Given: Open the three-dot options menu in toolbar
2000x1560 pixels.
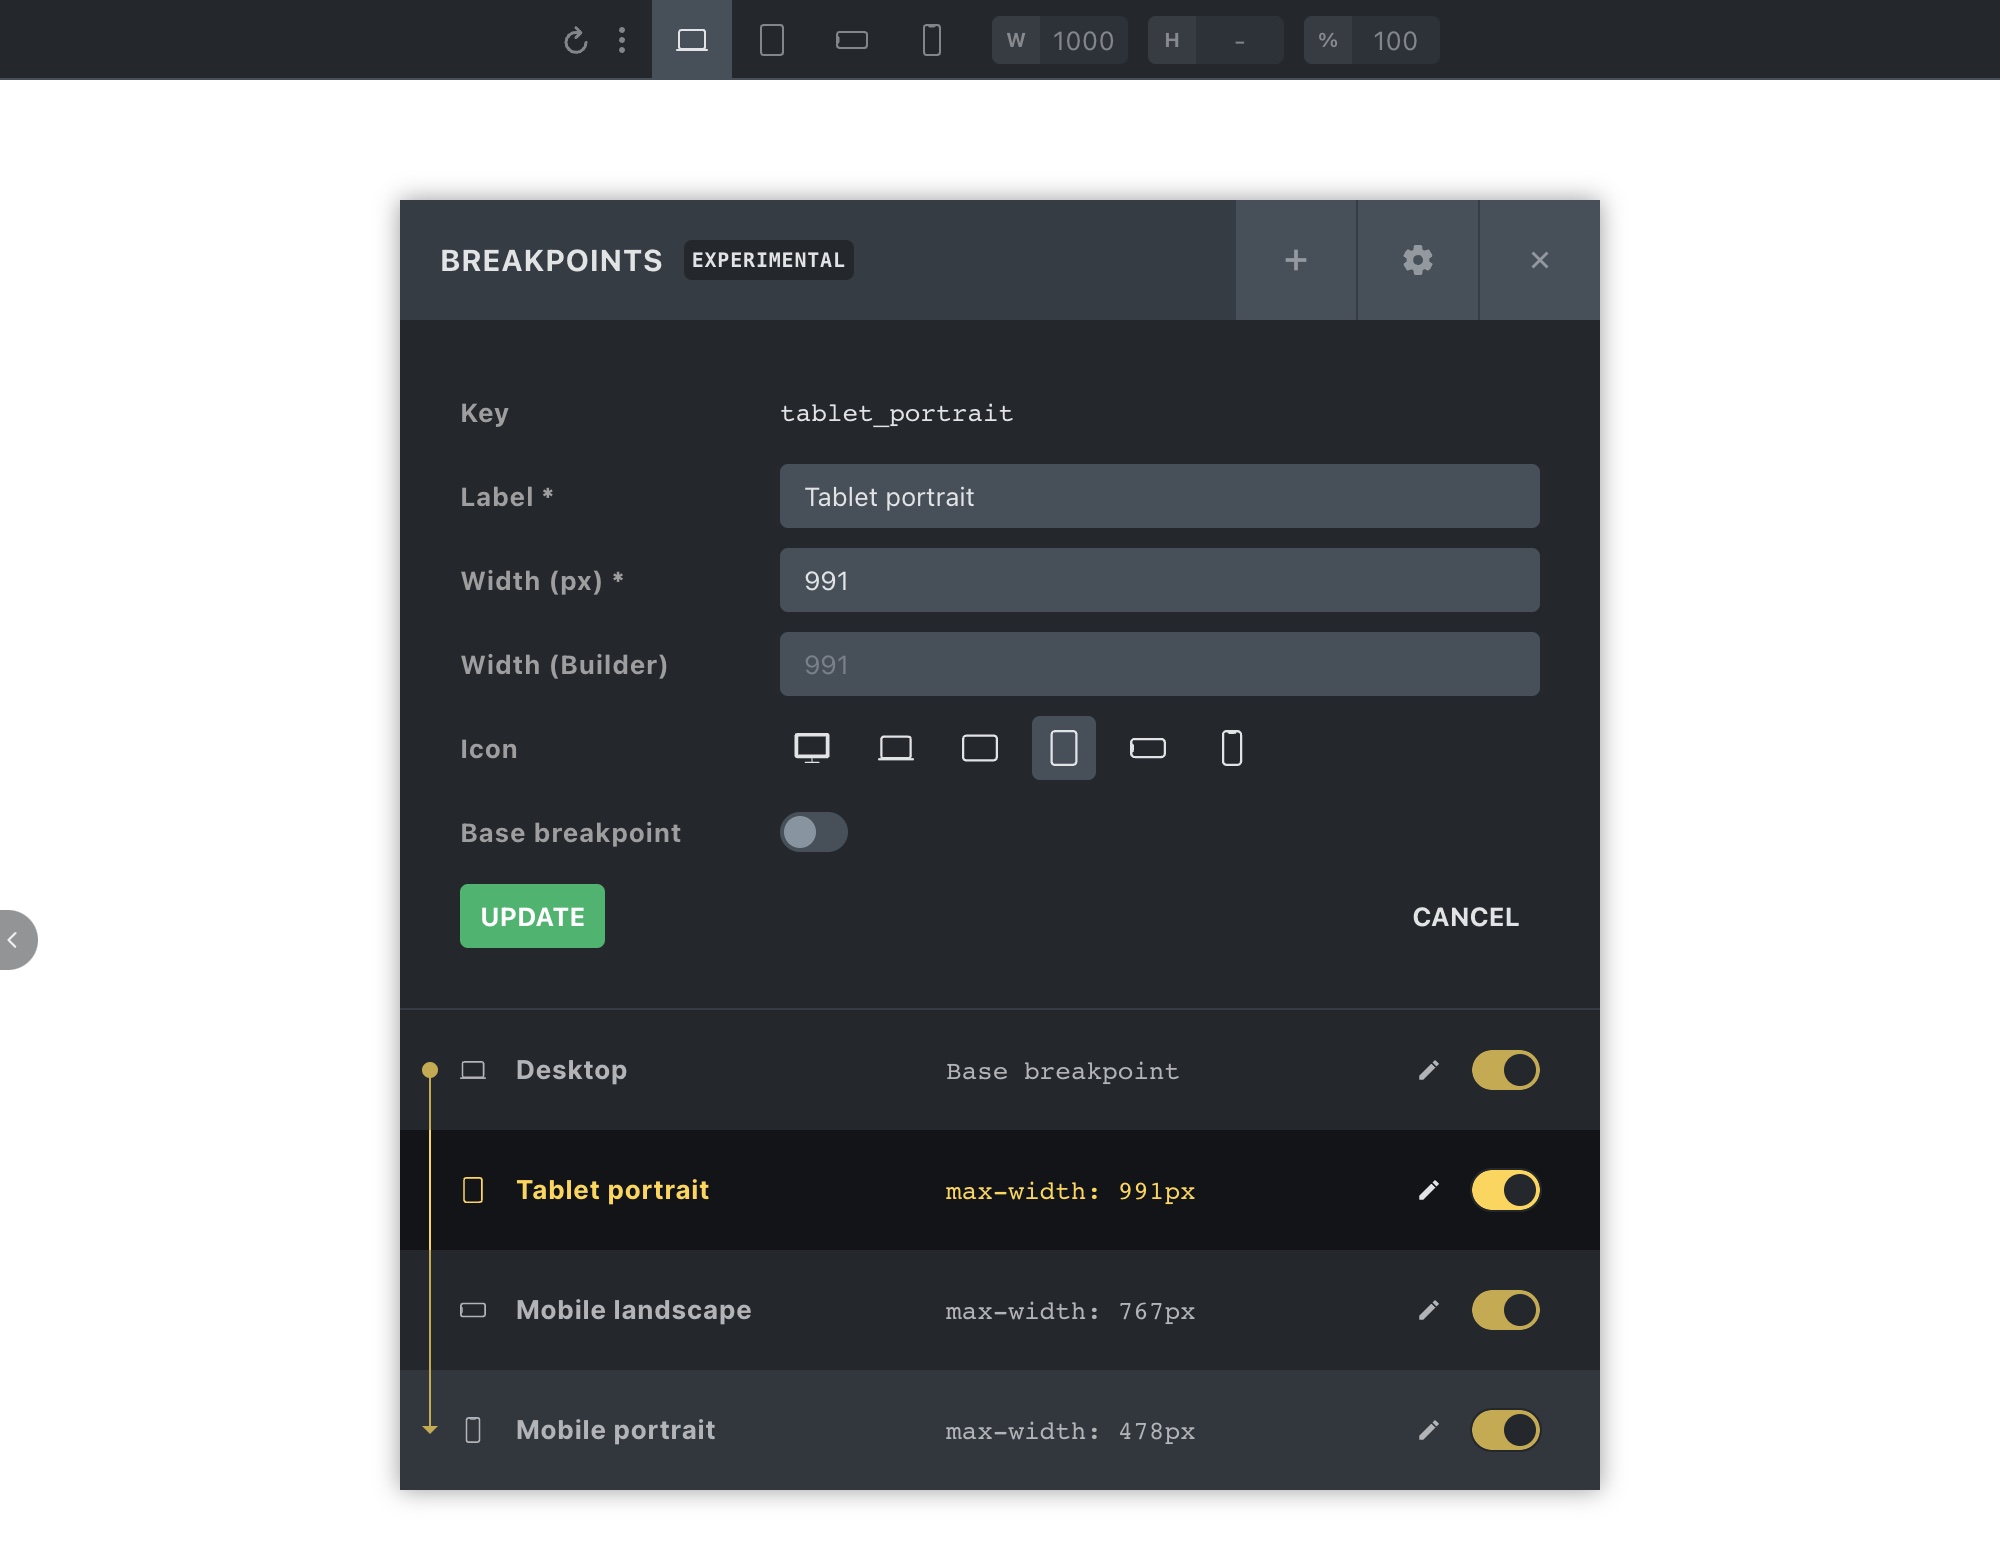Looking at the screenshot, I should click(x=622, y=40).
